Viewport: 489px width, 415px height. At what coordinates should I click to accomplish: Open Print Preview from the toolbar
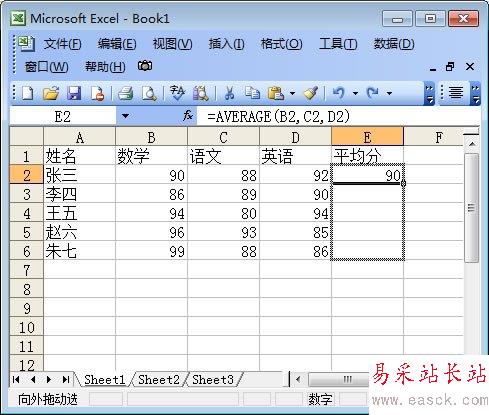tap(149, 93)
